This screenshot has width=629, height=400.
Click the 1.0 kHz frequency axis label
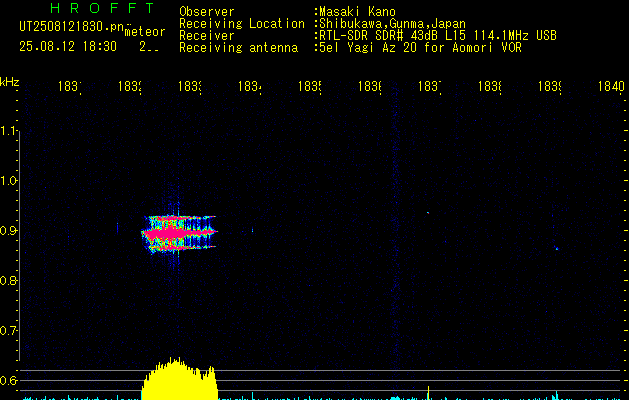[x=10, y=181]
